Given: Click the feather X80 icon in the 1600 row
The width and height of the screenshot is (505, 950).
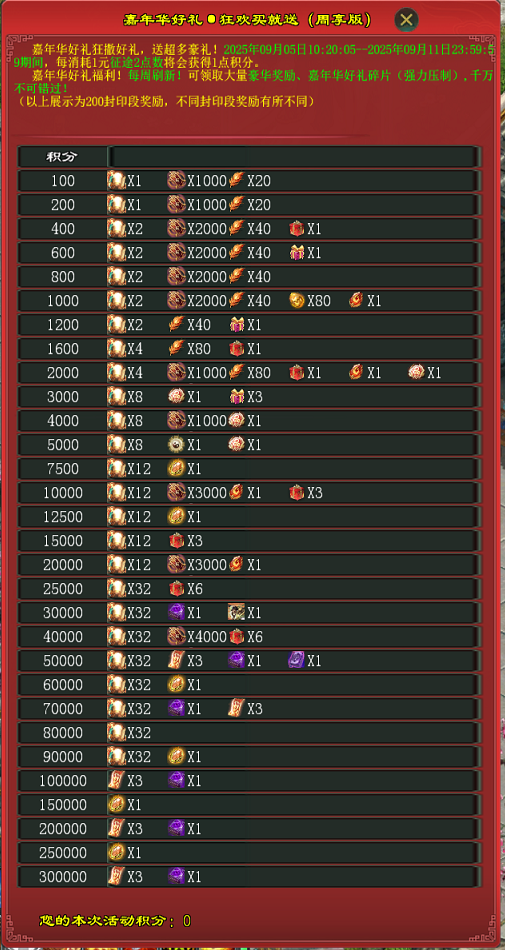Looking at the screenshot, I should (x=176, y=348).
